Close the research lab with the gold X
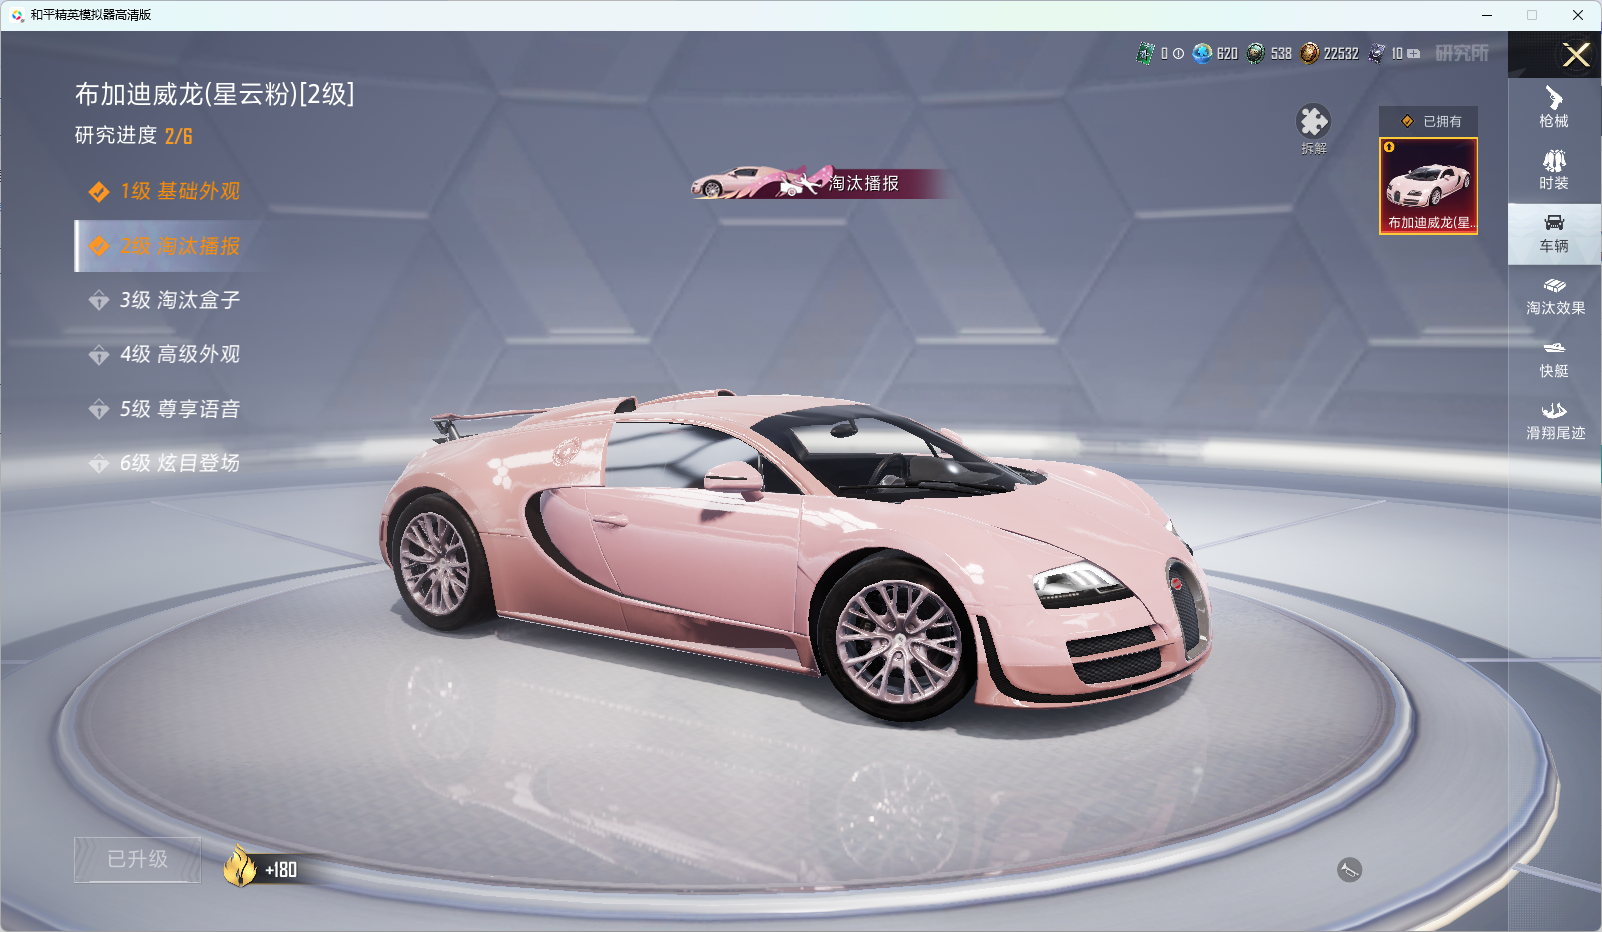Image resolution: width=1602 pixels, height=932 pixels. click(x=1576, y=55)
